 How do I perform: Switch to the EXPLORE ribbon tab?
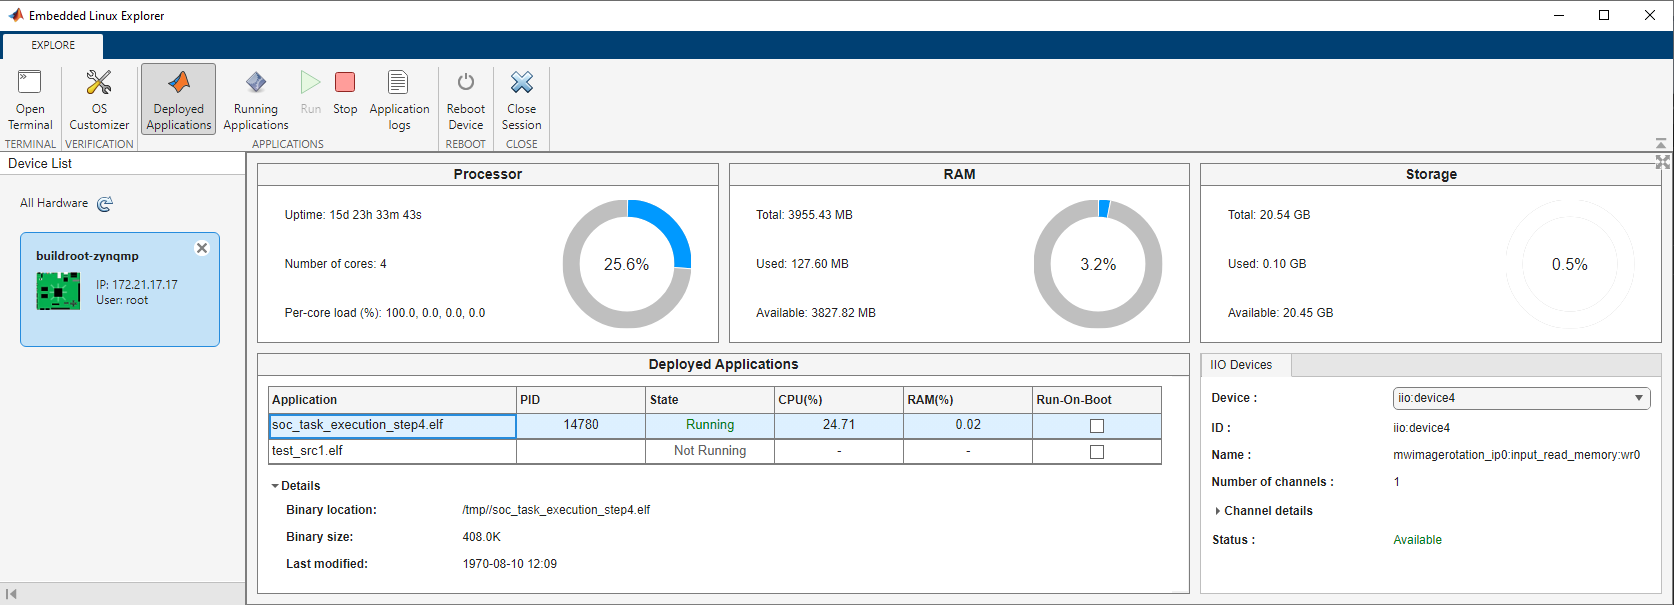(x=53, y=45)
